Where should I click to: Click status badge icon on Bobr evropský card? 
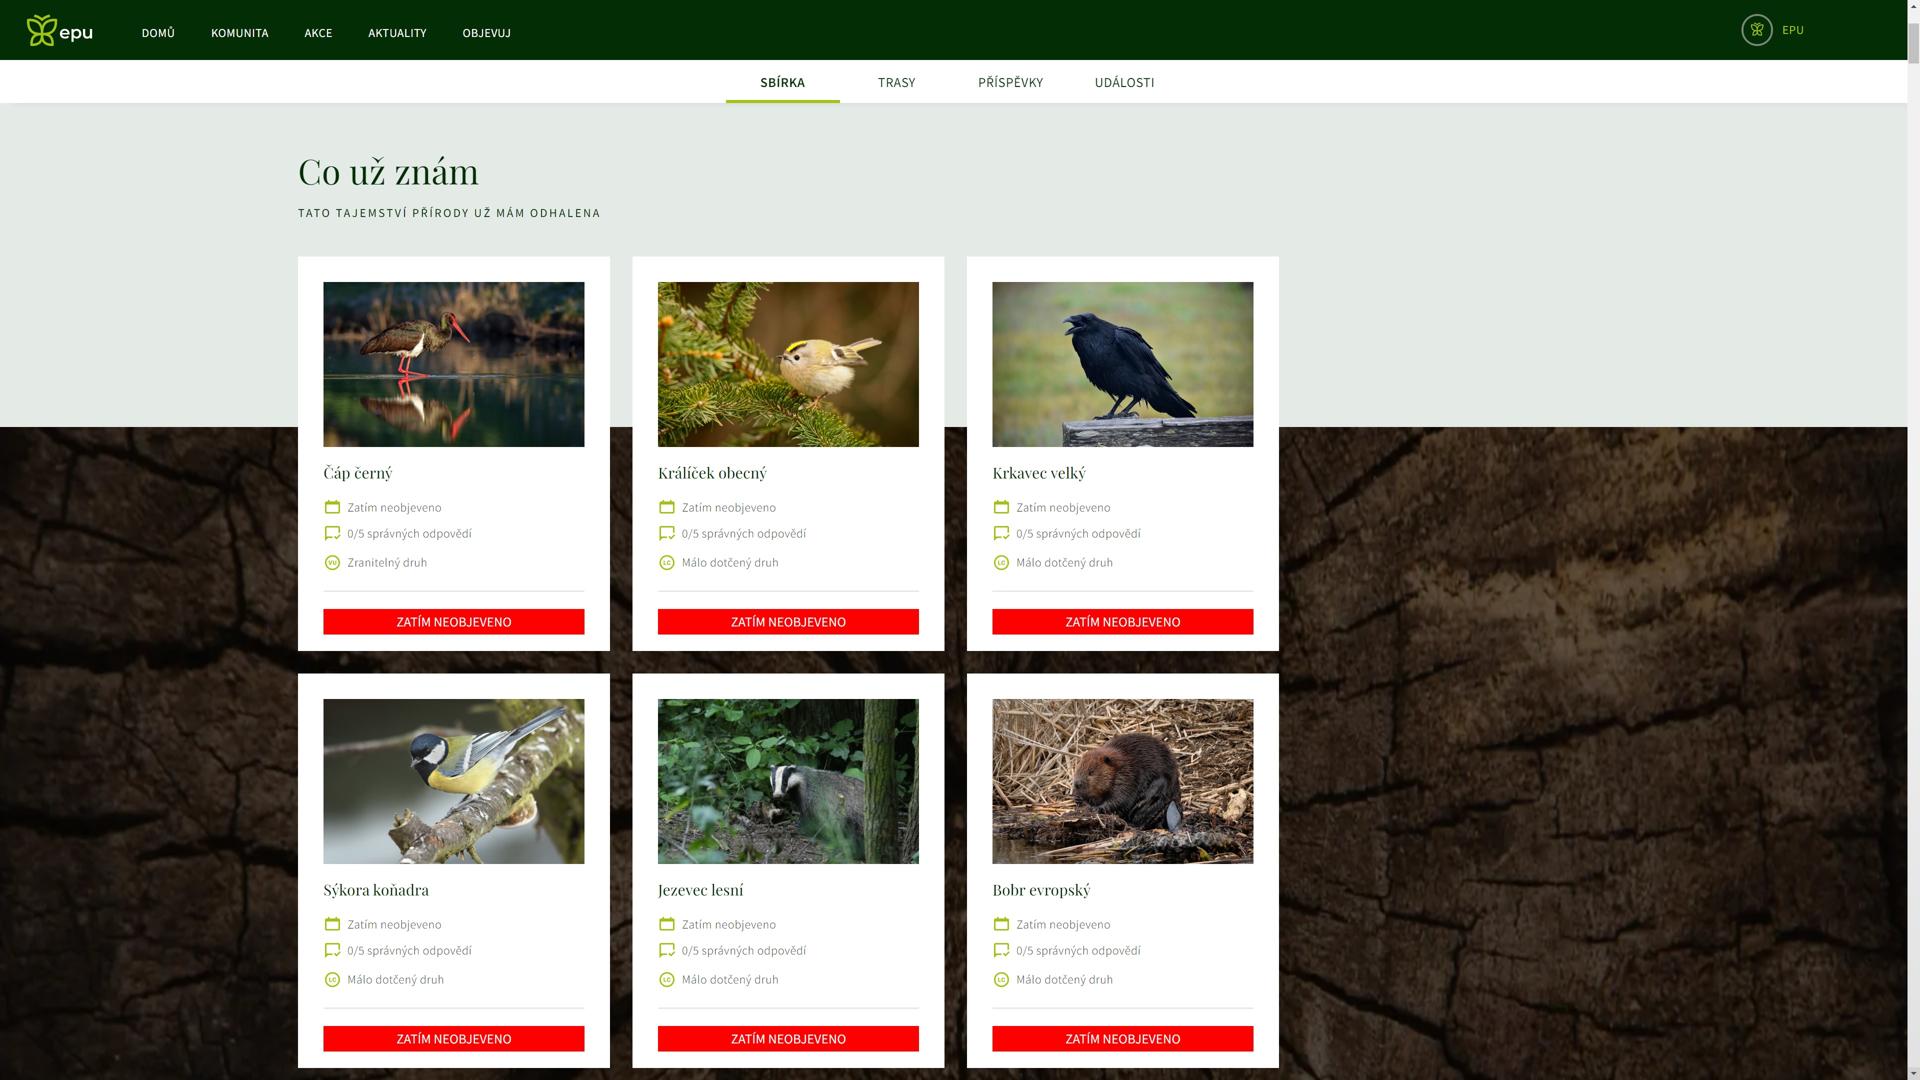1001,979
